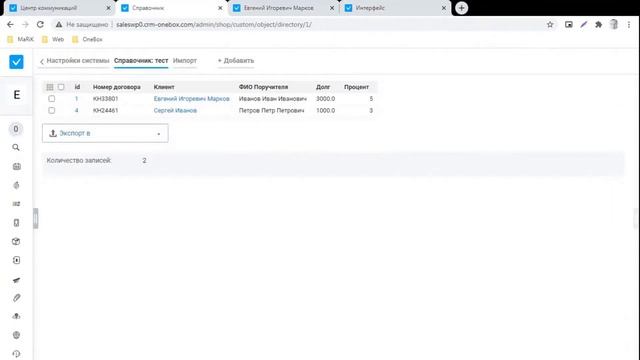Click the picture-in-picture toolbar icon
This screenshot has width=640, height=360.
[569, 24]
